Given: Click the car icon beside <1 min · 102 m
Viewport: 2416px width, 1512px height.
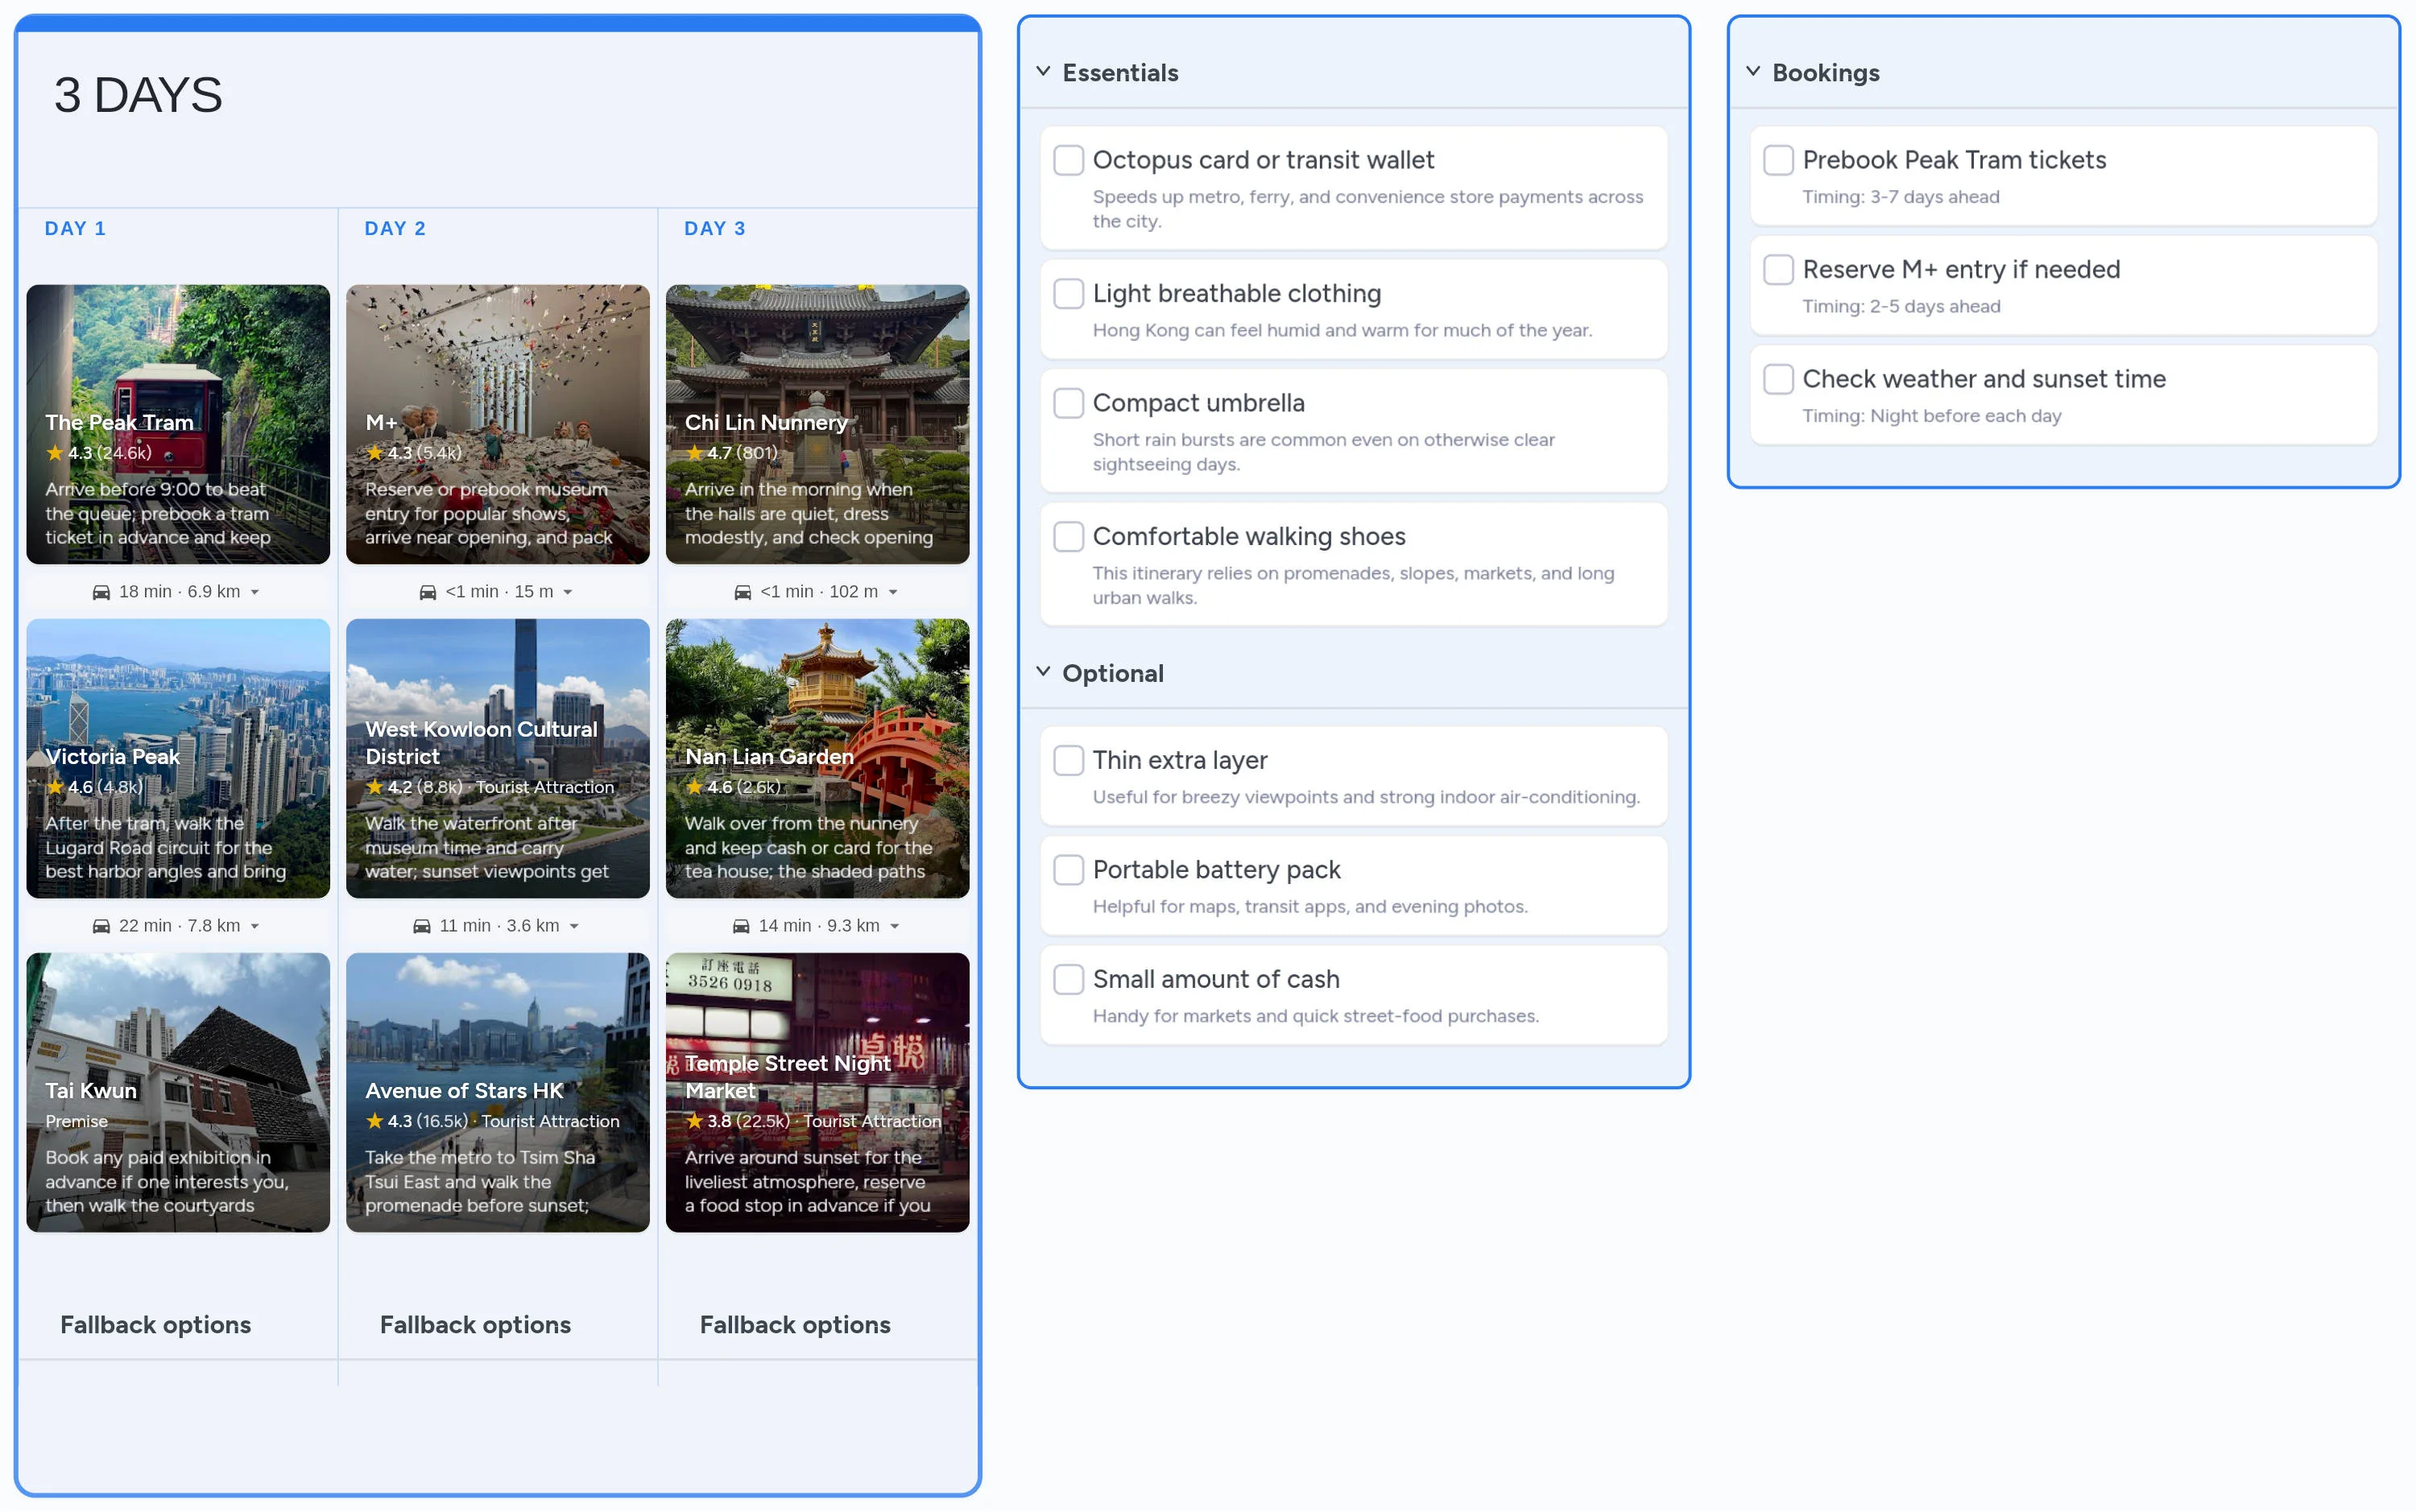Looking at the screenshot, I should [x=742, y=592].
